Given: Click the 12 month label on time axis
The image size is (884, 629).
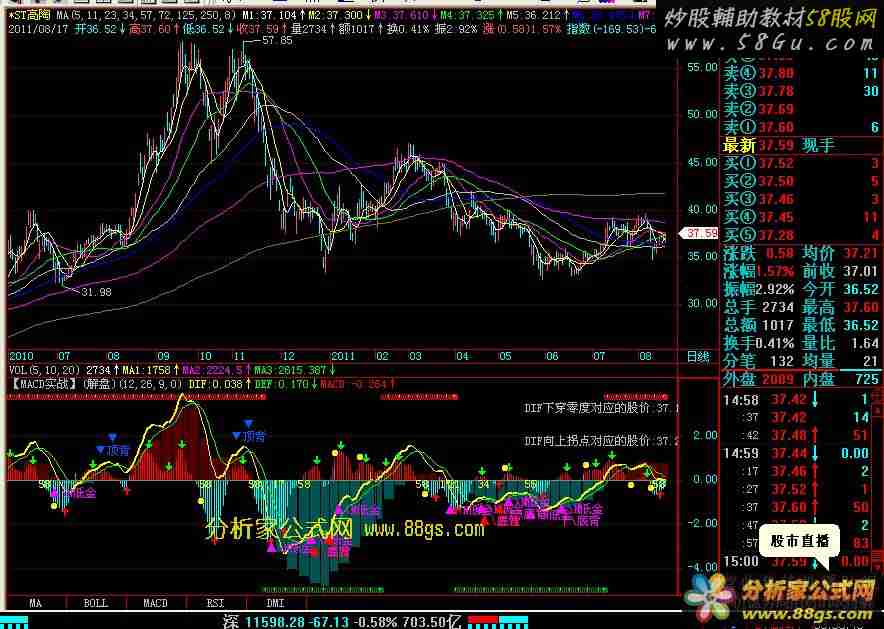Looking at the screenshot, I should [288, 356].
